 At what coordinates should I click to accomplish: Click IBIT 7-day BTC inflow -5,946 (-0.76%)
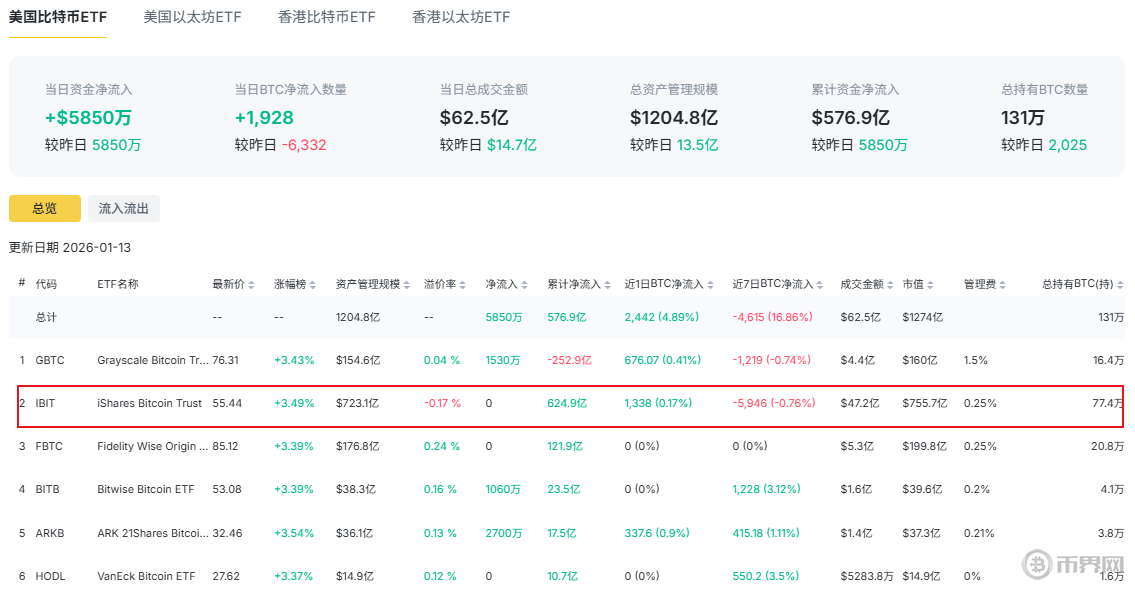774,403
